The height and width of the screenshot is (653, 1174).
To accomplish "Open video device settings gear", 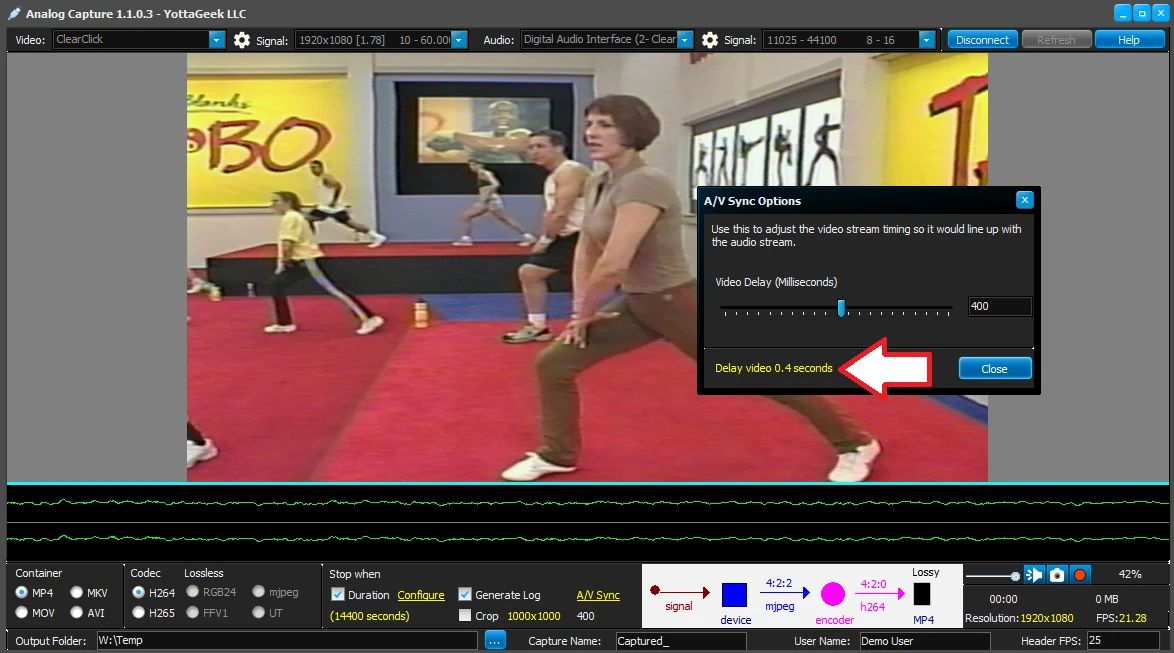I will tap(242, 40).
